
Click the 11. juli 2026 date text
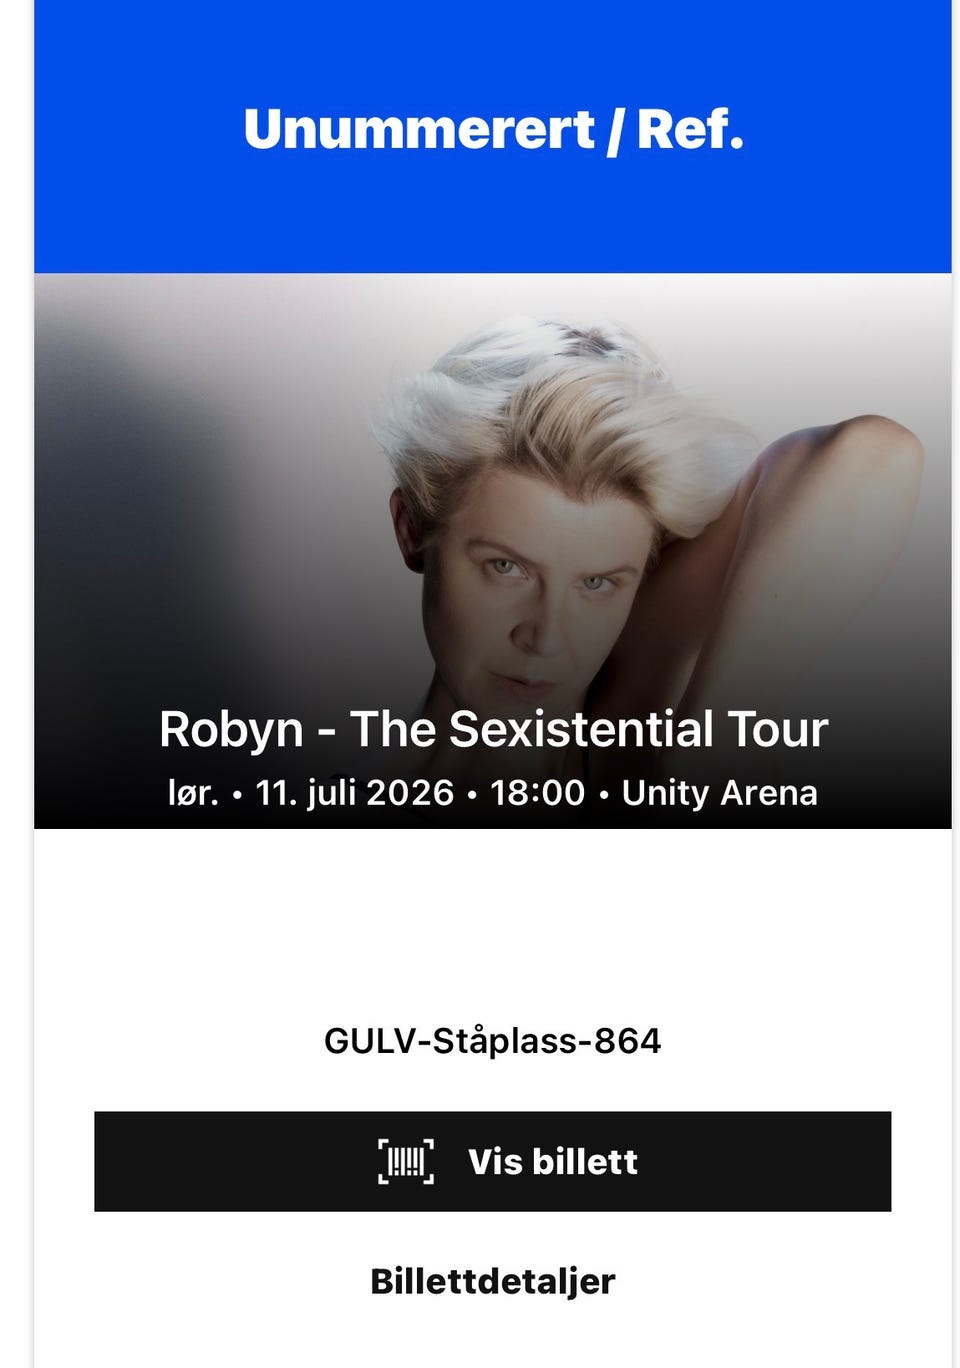click(x=355, y=792)
